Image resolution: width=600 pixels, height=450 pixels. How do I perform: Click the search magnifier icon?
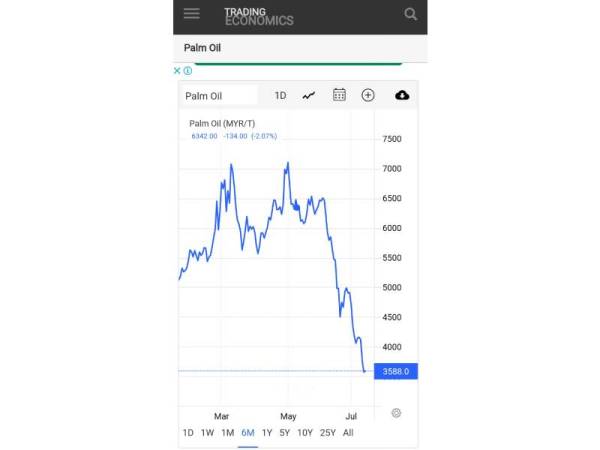point(410,14)
